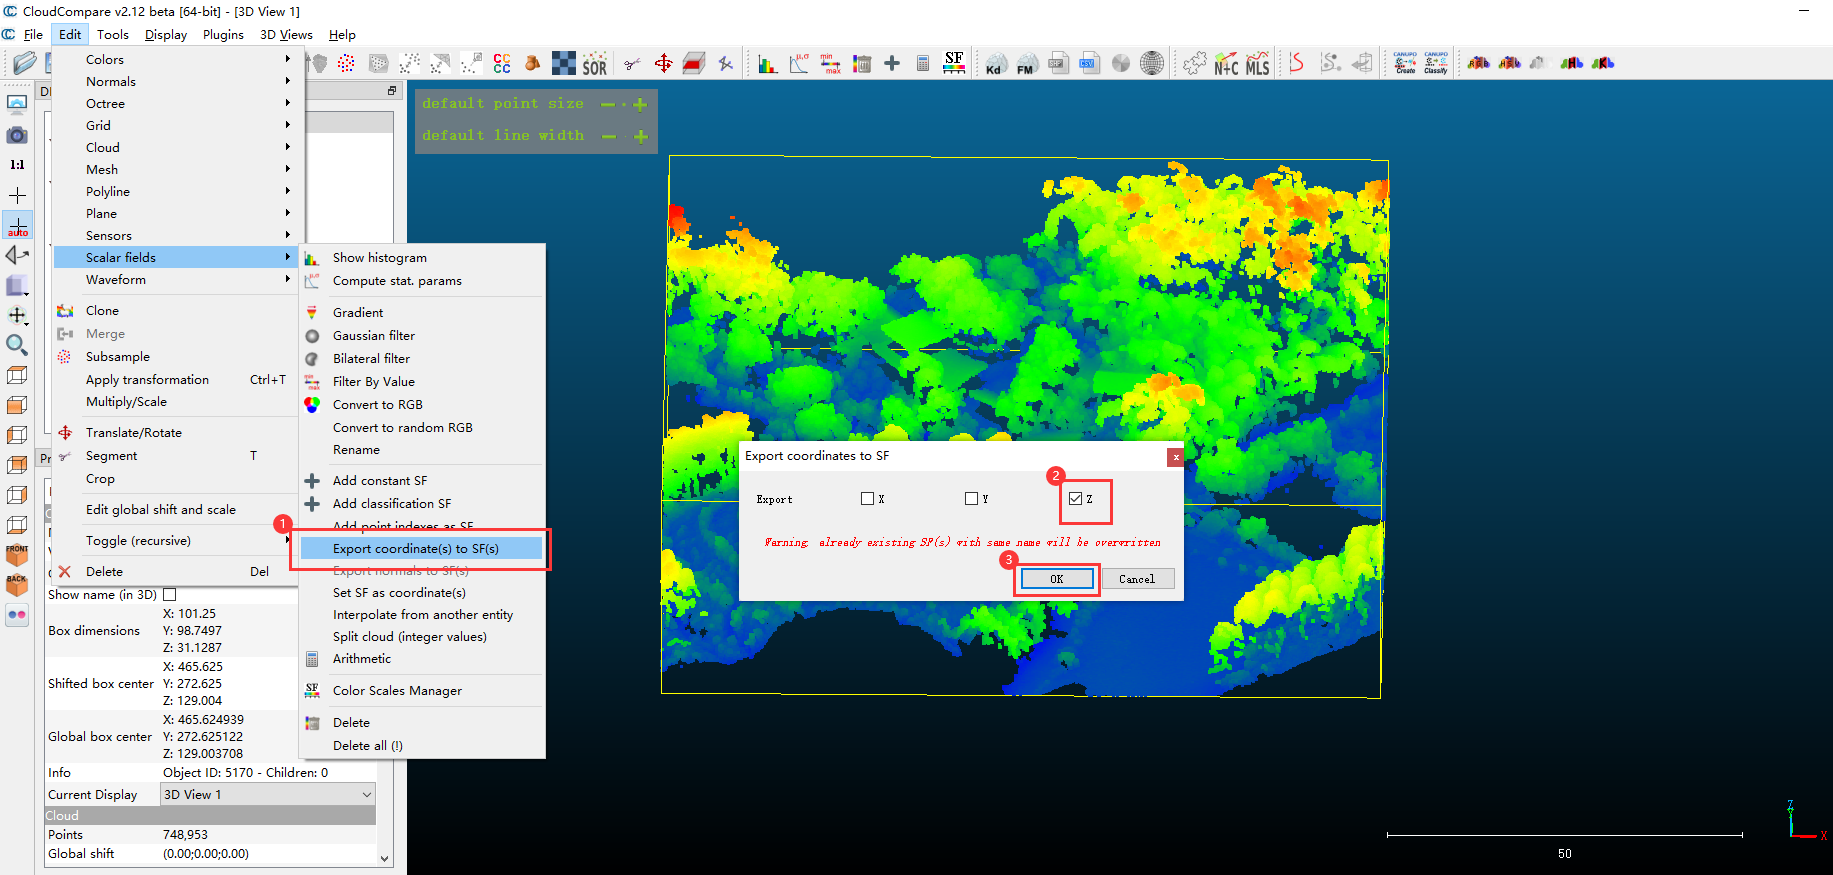Choose Subsample in the Edit menu
1833x875 pixels.
click(176, 356)
